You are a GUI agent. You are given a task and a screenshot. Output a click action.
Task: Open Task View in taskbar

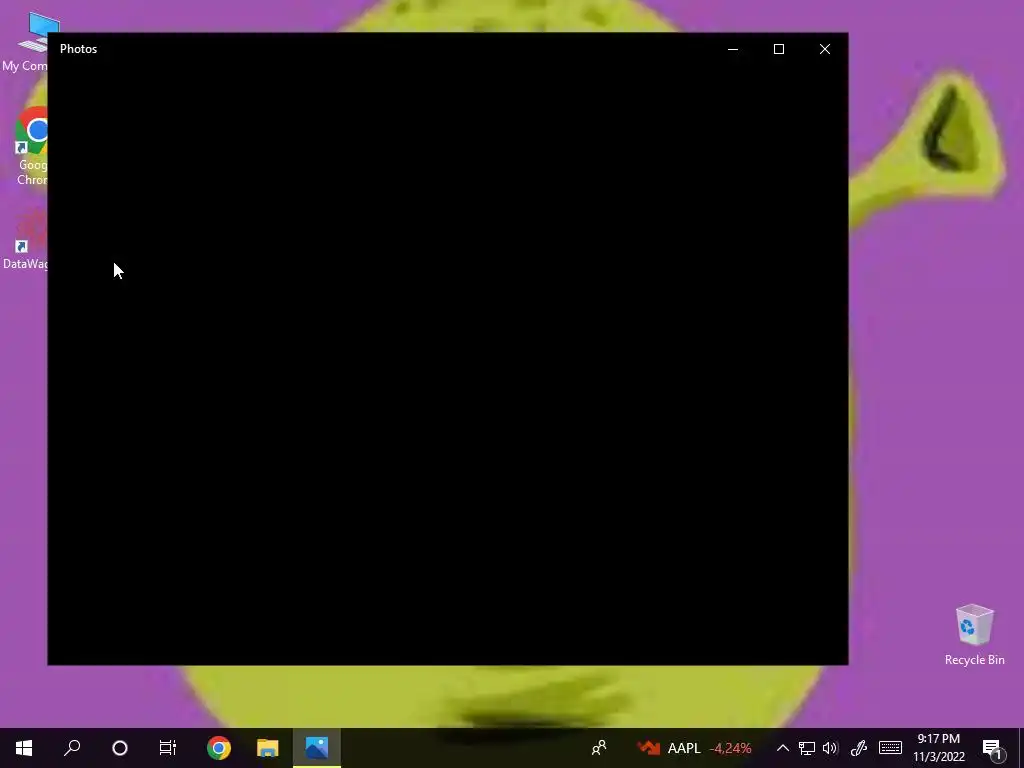coord(168,748)
